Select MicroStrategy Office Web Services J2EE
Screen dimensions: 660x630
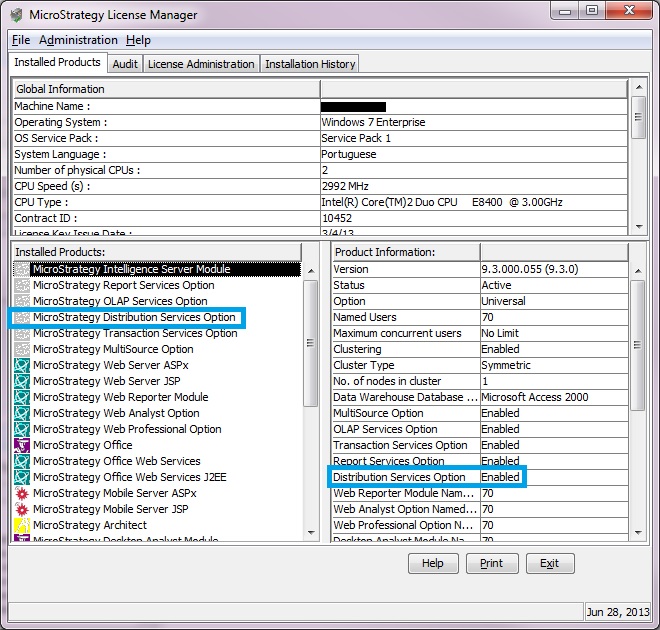[130, 477]
